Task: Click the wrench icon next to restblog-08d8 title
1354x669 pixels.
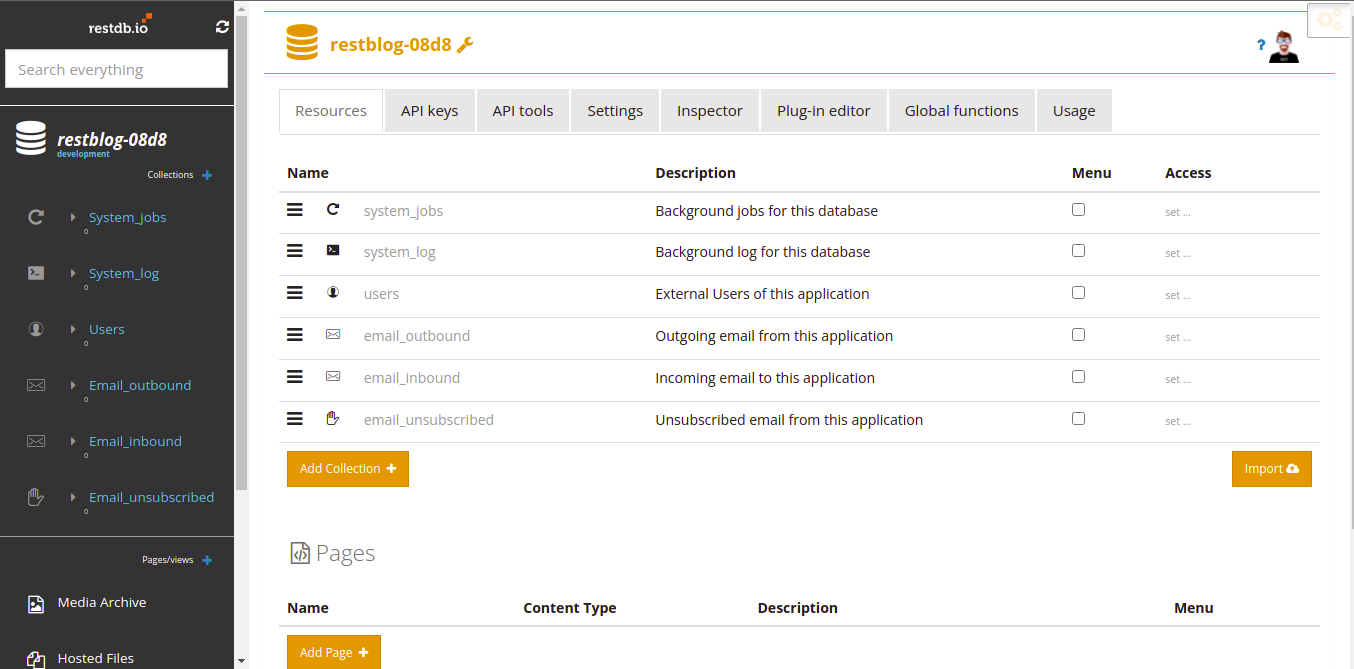Action: pyautogui.click(x=465, y=44)
